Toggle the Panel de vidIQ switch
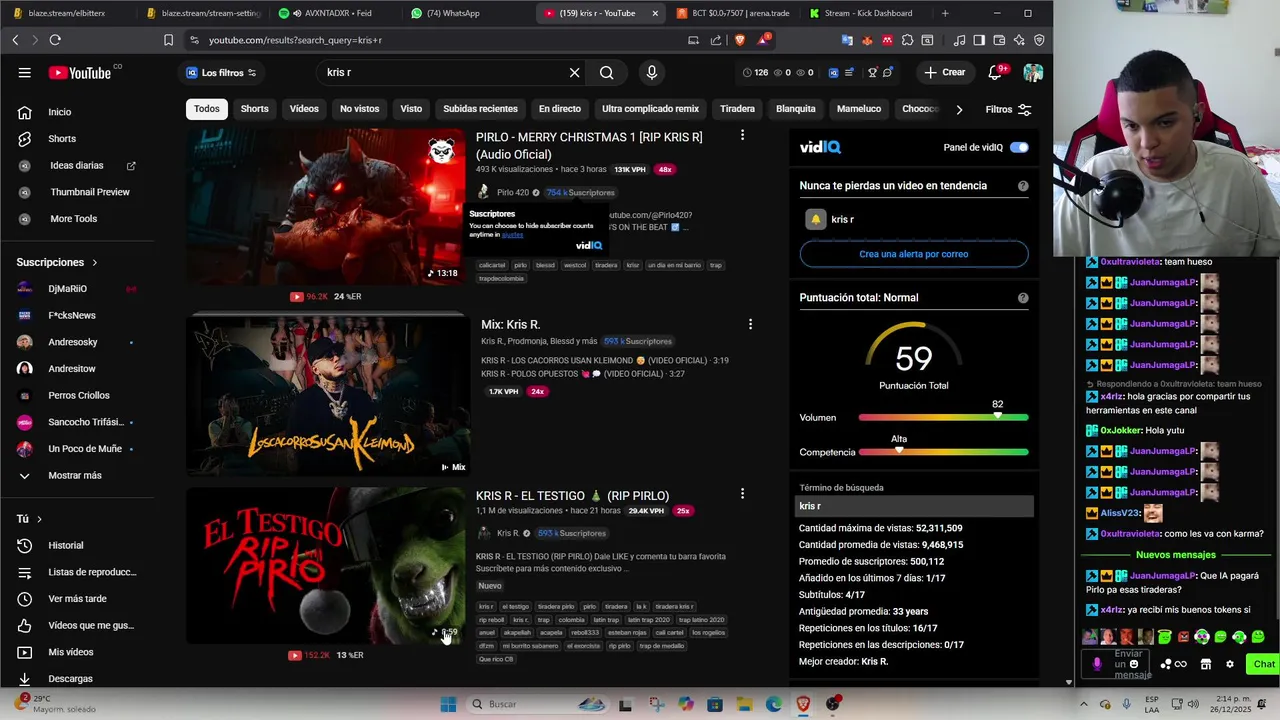 (1019, 147)
